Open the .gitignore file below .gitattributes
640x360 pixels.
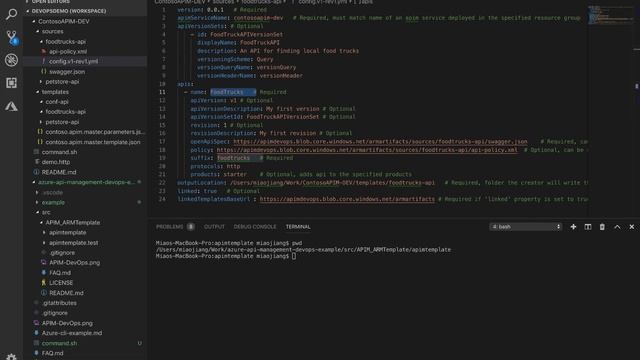(x=55, y=313)
